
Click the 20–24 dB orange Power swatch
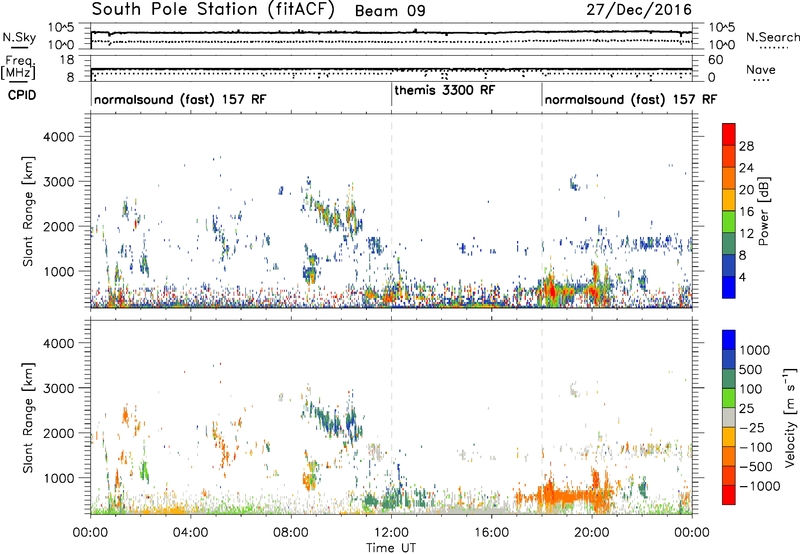[729, 178]
